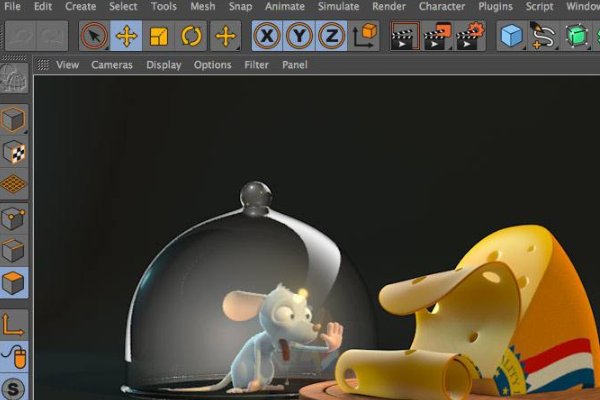
Task: Toggle the Z axis lock
Action: [x=331, y=38]
